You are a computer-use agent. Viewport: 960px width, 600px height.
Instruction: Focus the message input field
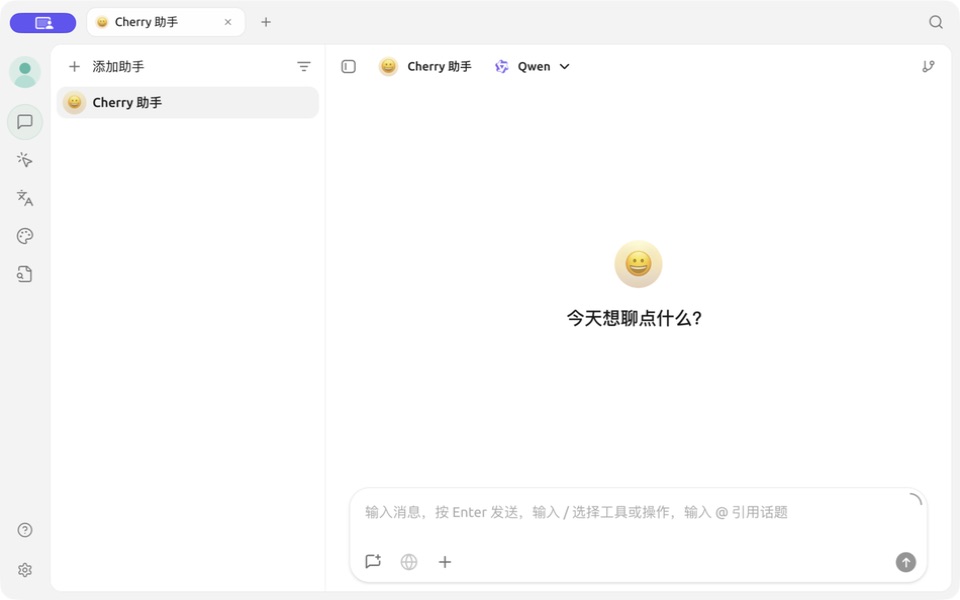(637, 512)
